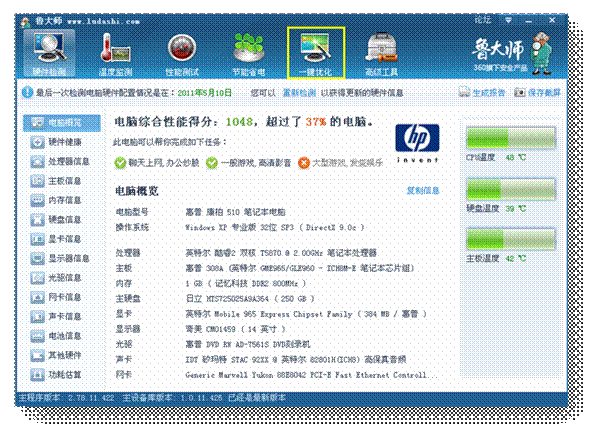Select 显示器信息 in the sidebar
Image resolution: width=603 pixels, height=440 pixels.
60,258
